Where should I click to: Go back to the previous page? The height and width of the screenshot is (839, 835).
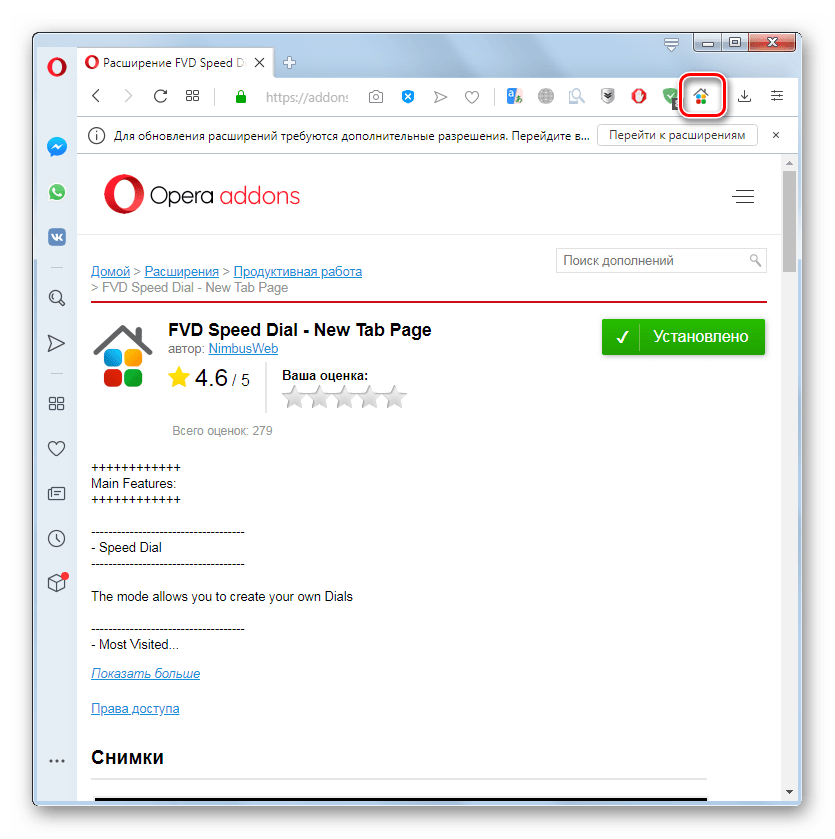(96, 96)
